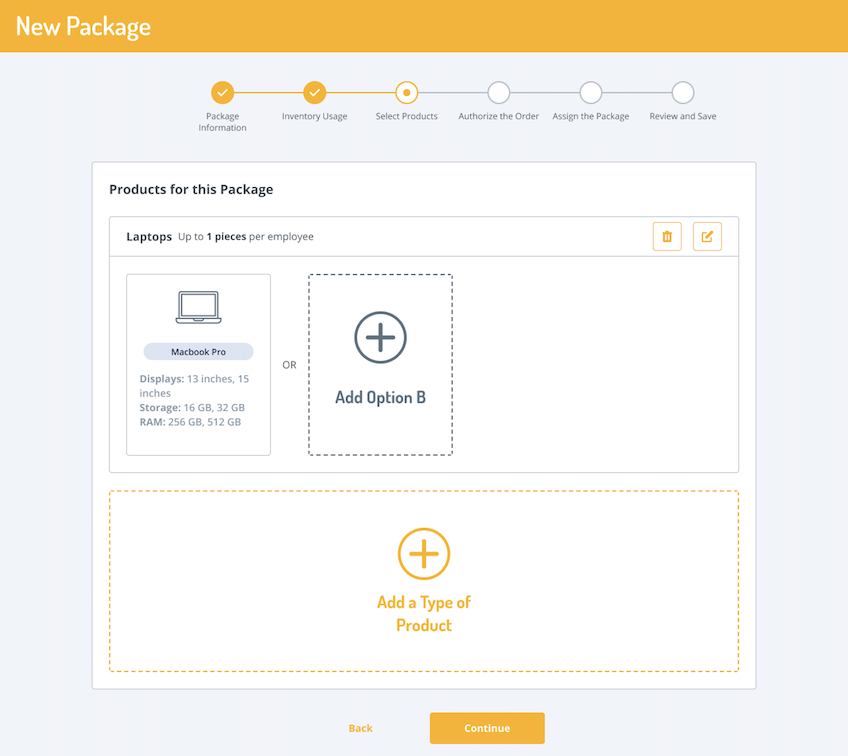Image resolution: width=848 pixels, height=756 pixels.
Task: Click the Add a Type of Product plus icon
Action: (x=424, y=553)
